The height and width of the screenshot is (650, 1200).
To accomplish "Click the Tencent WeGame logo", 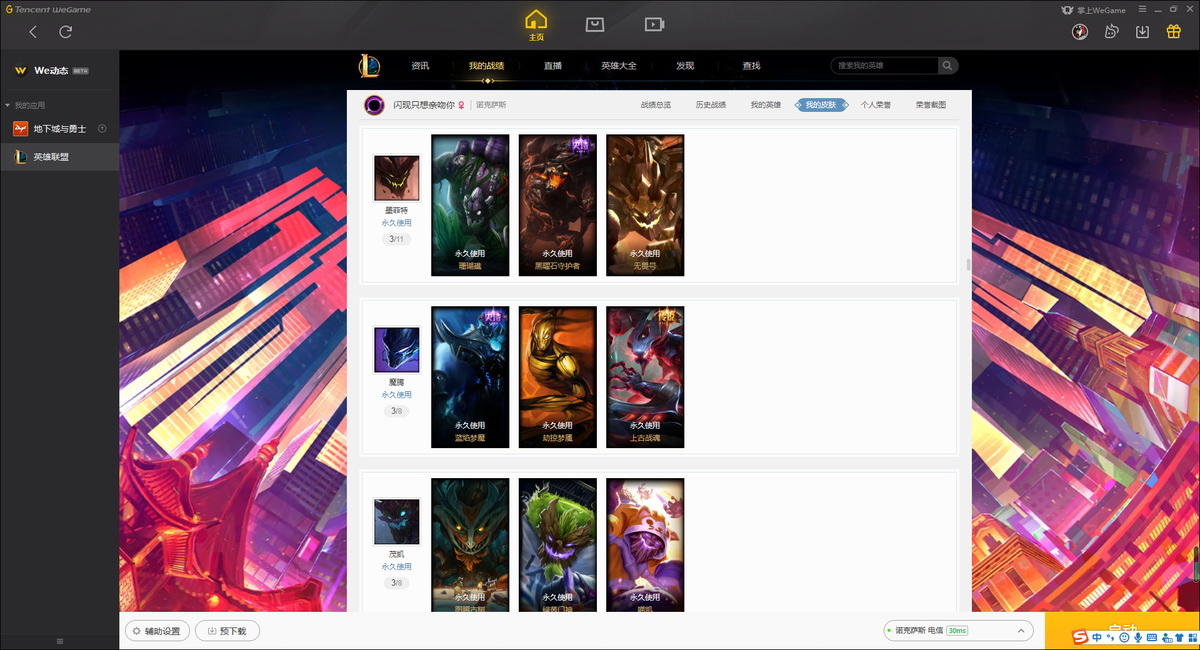I will pyautogui.click(x=46, y=9).
